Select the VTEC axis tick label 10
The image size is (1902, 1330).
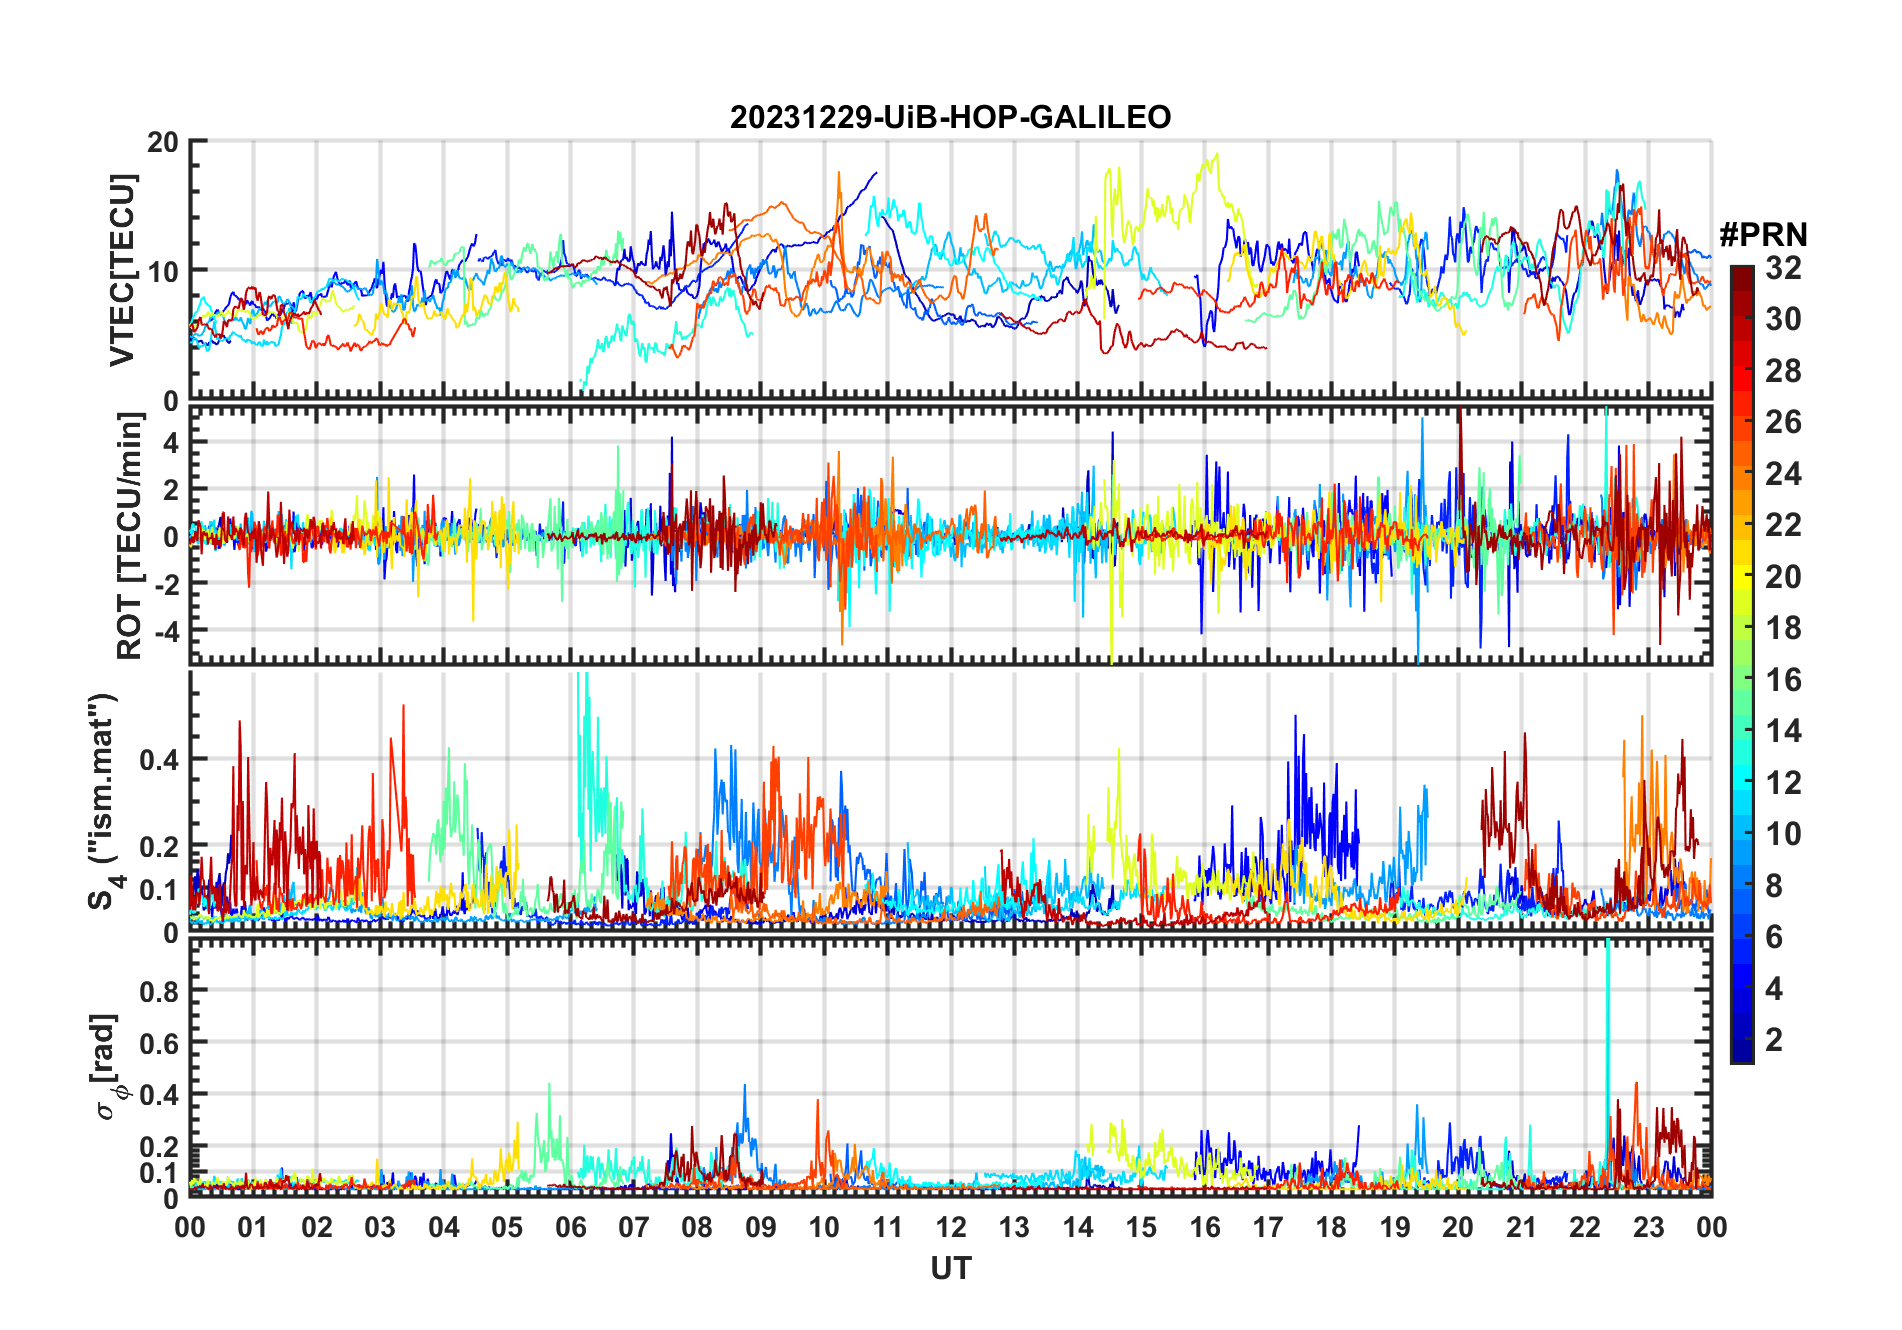[x=162, y=271]
